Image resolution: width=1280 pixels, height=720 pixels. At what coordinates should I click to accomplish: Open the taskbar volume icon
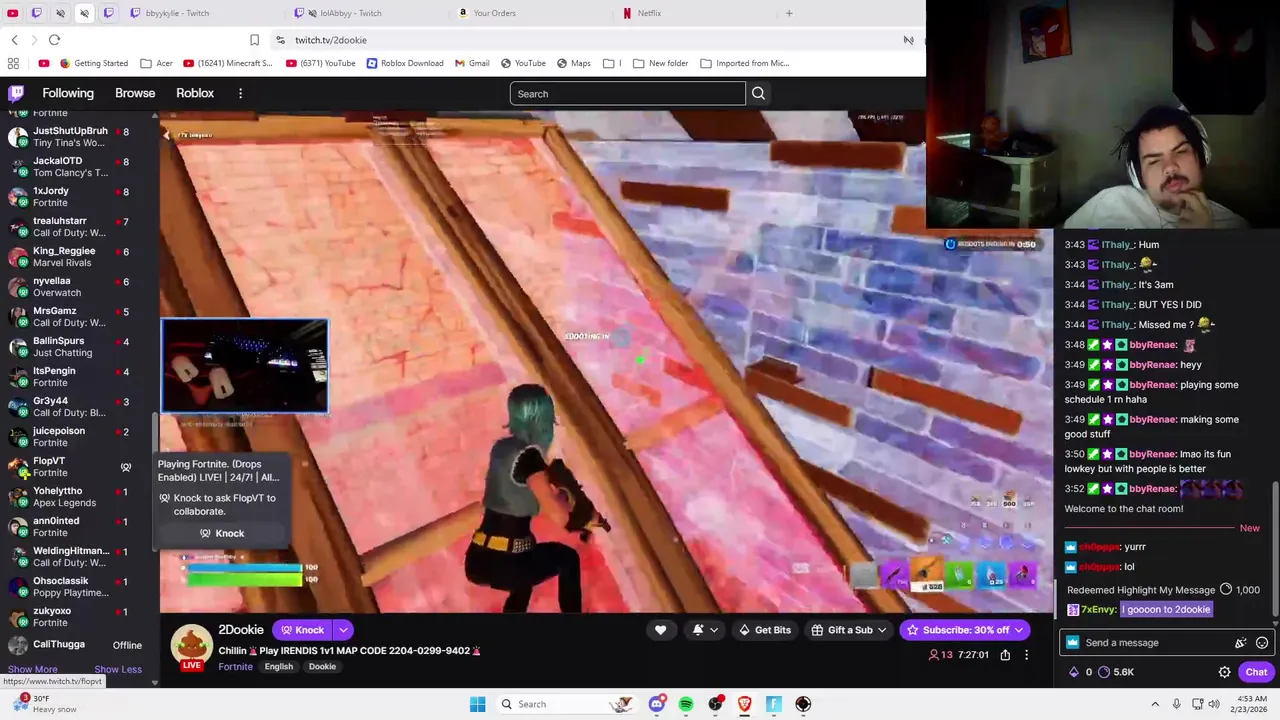pos(1214,704)
